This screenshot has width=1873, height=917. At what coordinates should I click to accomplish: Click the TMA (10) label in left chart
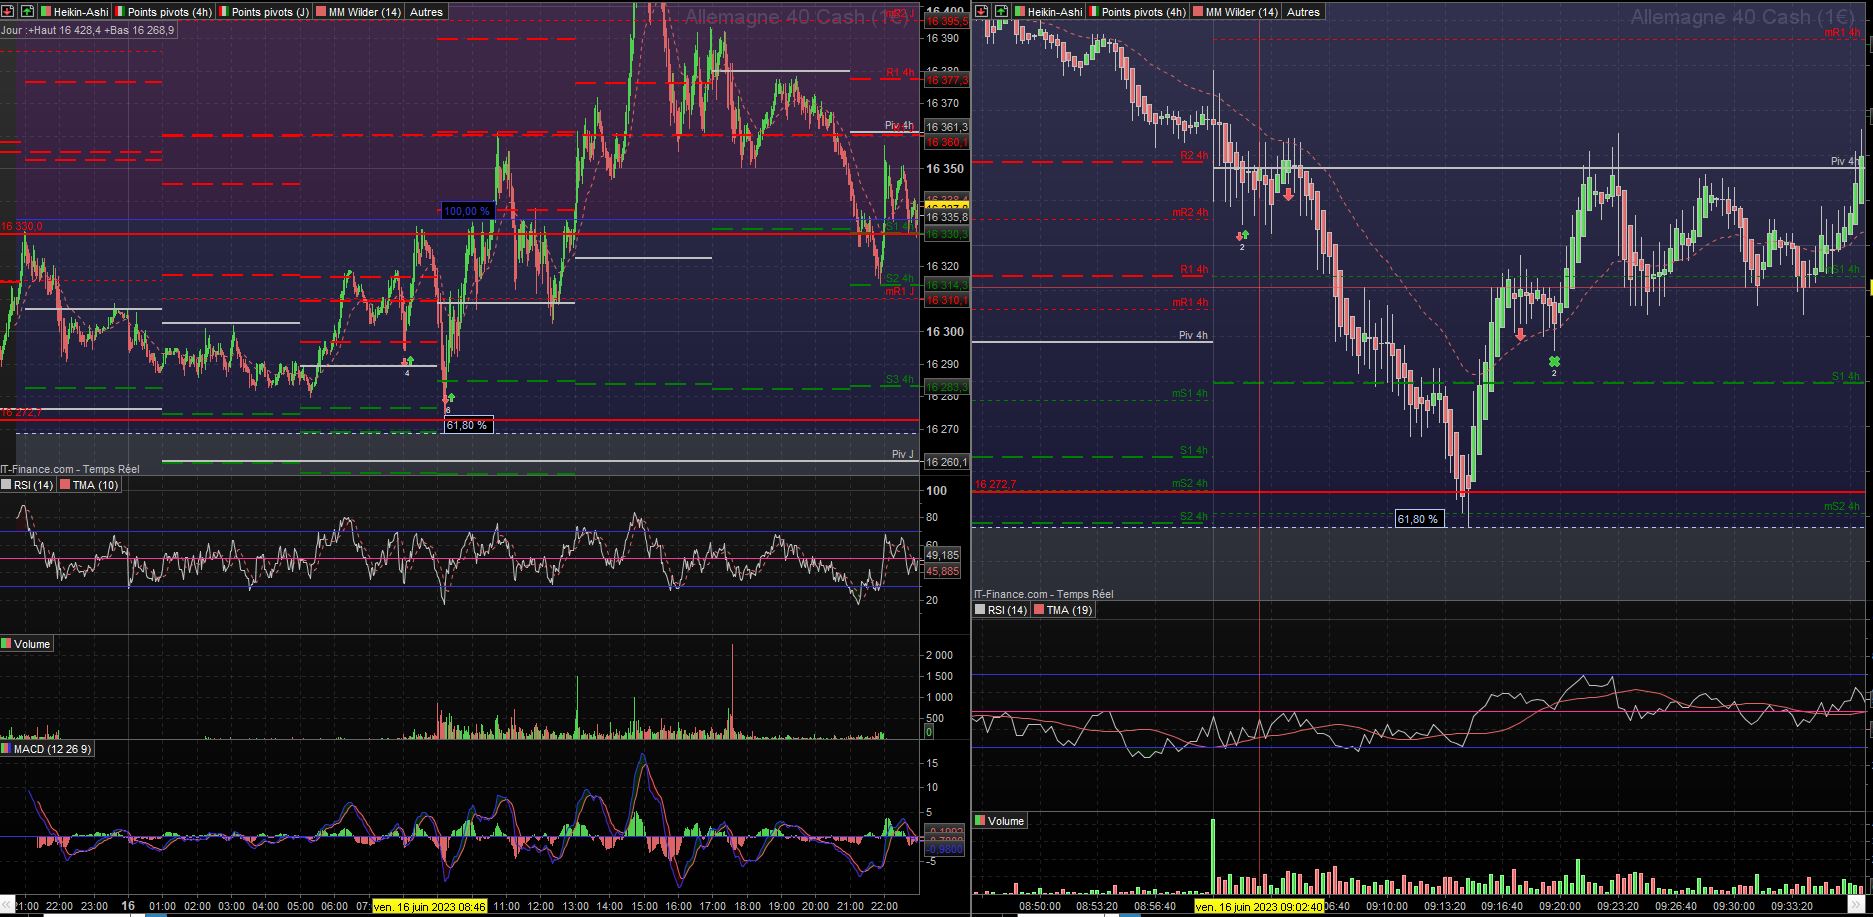(89, 485)
